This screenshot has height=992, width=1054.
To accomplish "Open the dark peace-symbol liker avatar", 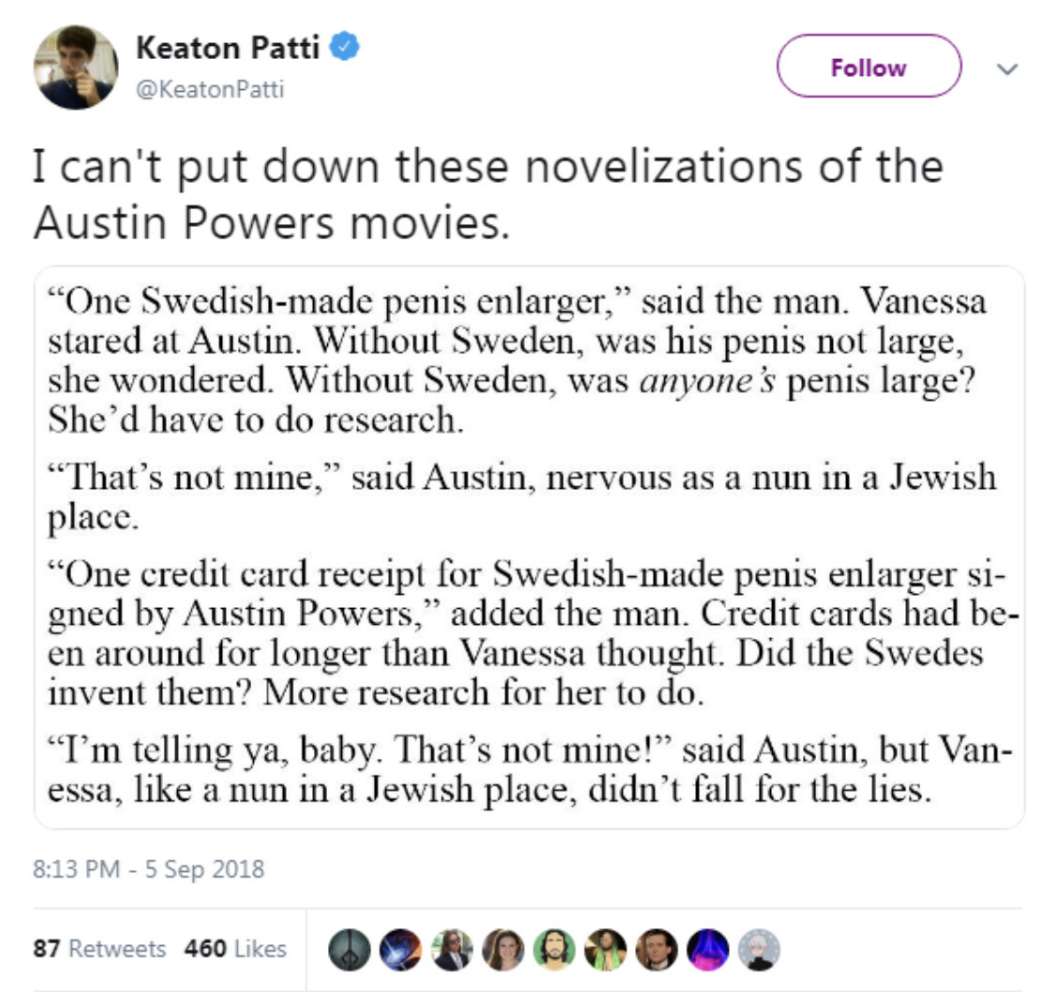I will pos(349,947).
